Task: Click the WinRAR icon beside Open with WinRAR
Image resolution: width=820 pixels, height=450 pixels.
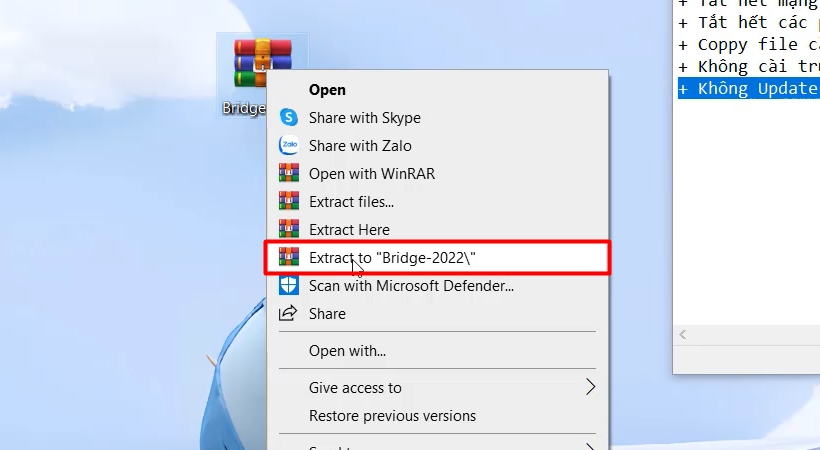Action: click(x=289, y=173)
